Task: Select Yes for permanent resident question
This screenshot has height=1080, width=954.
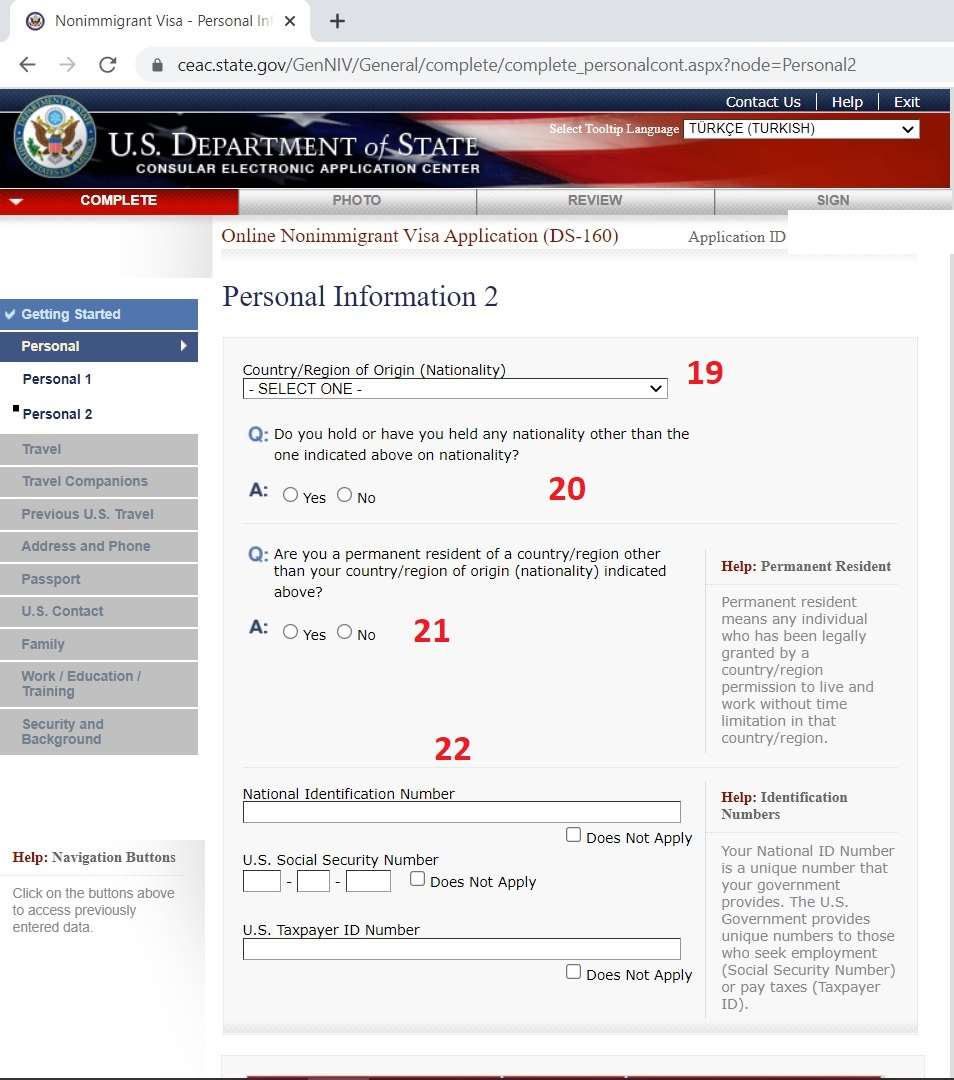Action: tap(291, 632)
